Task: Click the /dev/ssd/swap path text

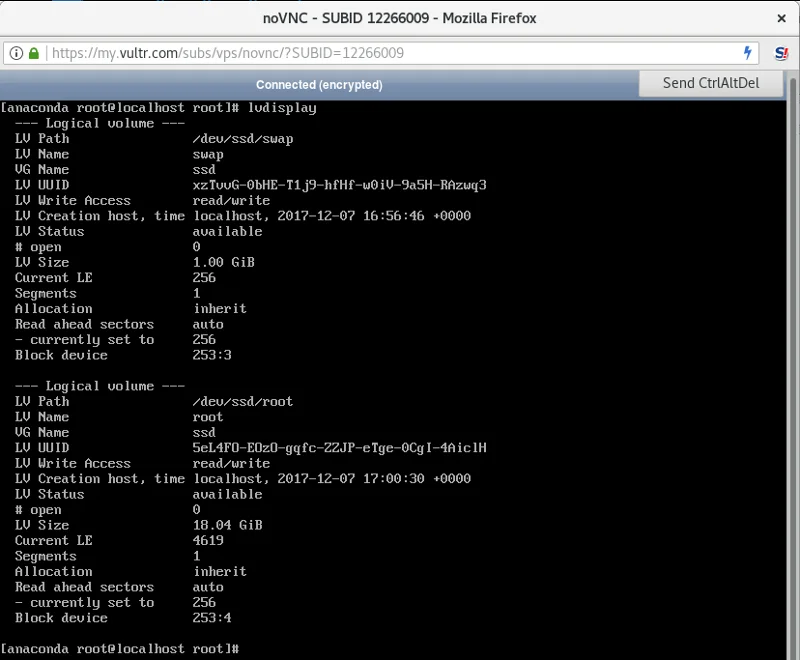Action: (x=243, y=139)
